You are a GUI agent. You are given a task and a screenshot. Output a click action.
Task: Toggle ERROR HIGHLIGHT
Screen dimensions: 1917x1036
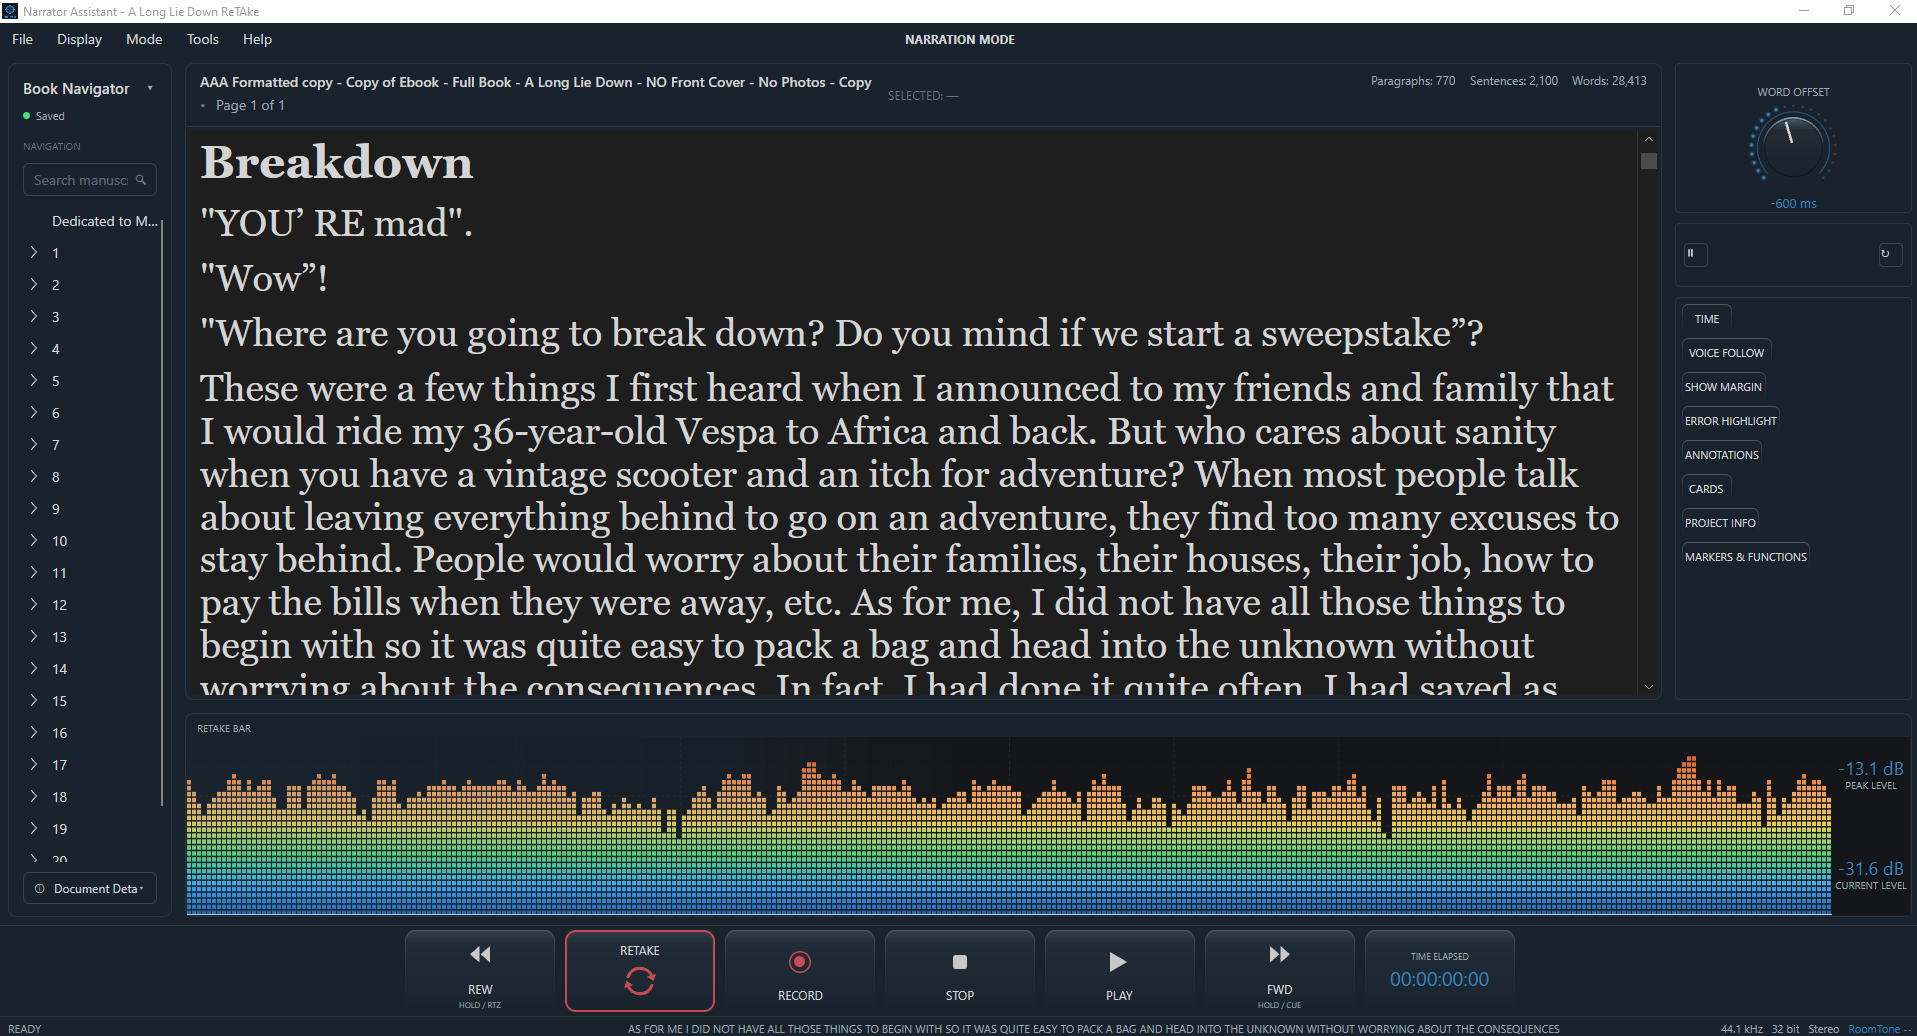pos(1730,421)
